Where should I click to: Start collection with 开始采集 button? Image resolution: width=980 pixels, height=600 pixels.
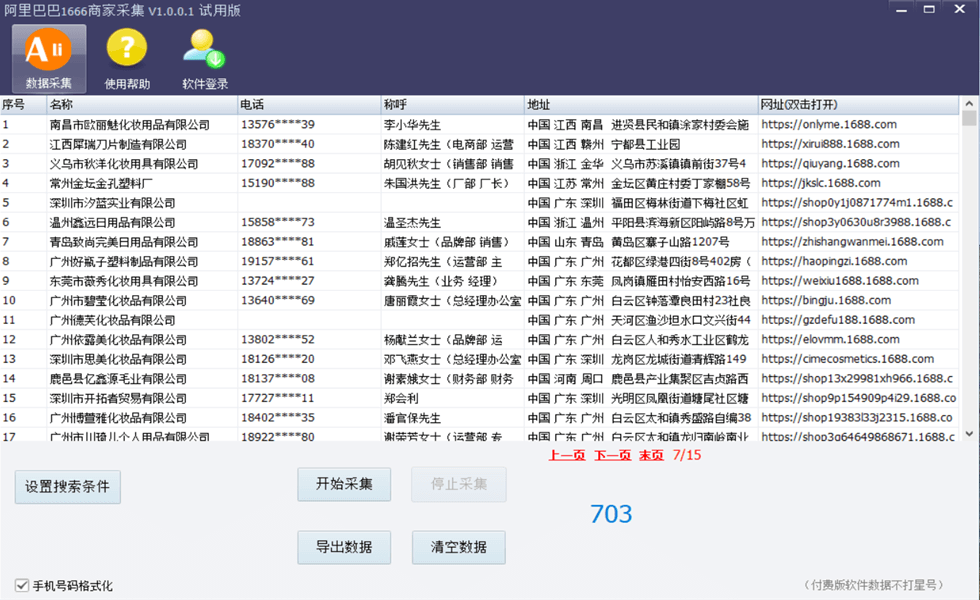point(344,484)
